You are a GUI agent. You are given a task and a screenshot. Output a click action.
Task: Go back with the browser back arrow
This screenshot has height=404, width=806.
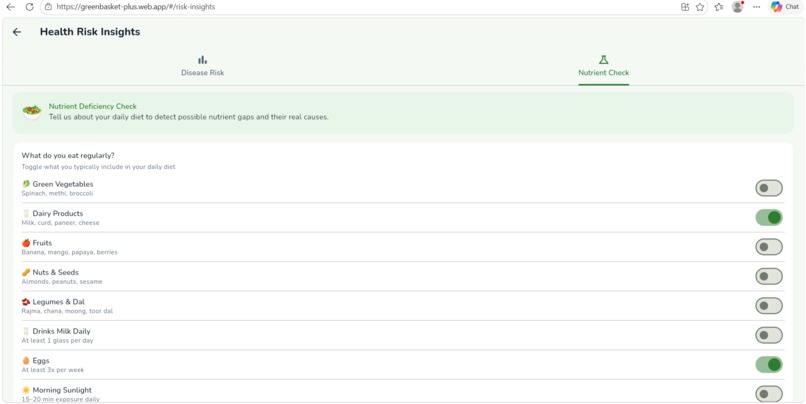click(10, 7)
